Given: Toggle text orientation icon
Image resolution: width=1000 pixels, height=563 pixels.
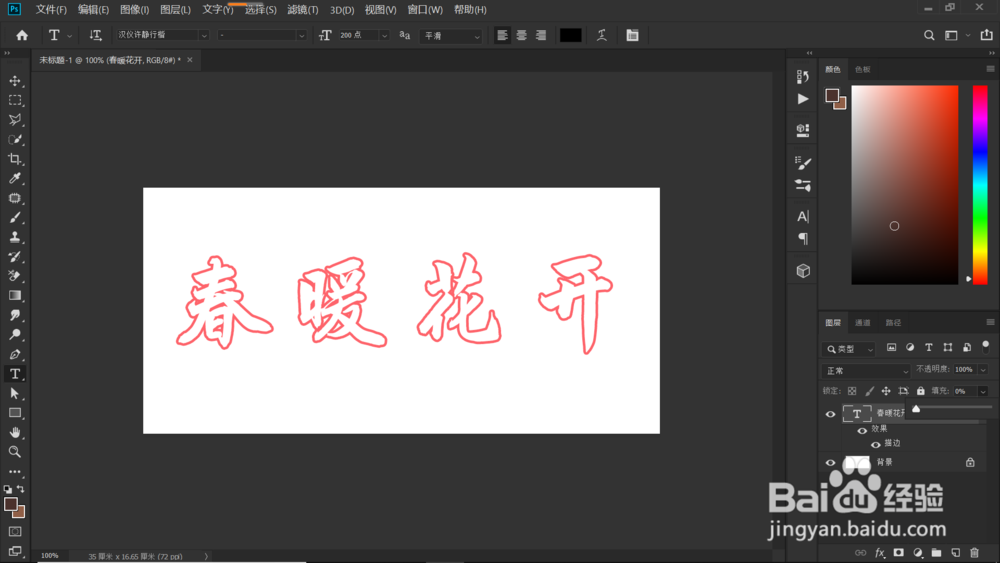Looking at the screenshot, I should click(x=95, y=35).
